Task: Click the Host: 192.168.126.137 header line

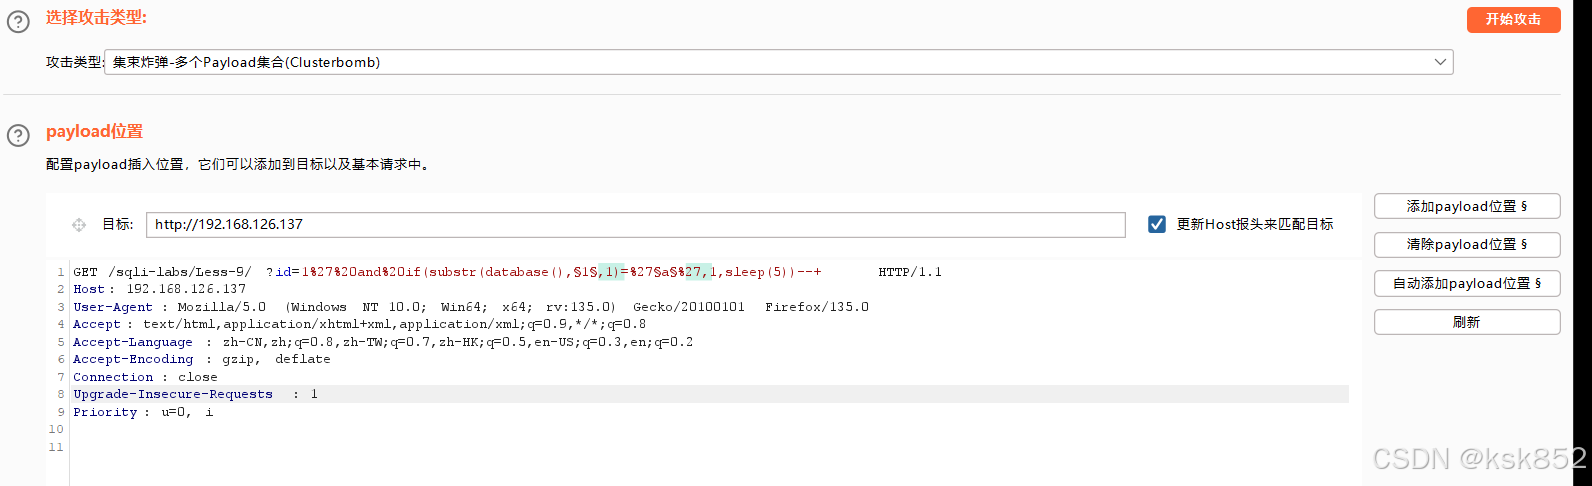Action: (159, 289)
